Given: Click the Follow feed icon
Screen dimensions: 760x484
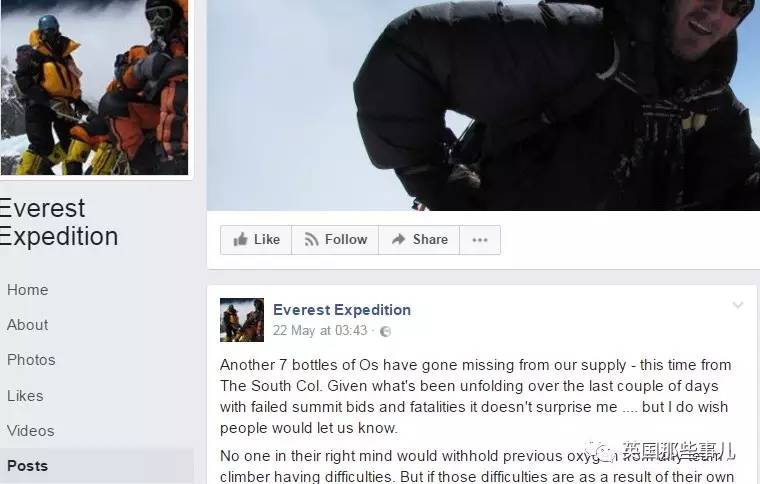Looking at the screenshot, I should tap(311, 239).
